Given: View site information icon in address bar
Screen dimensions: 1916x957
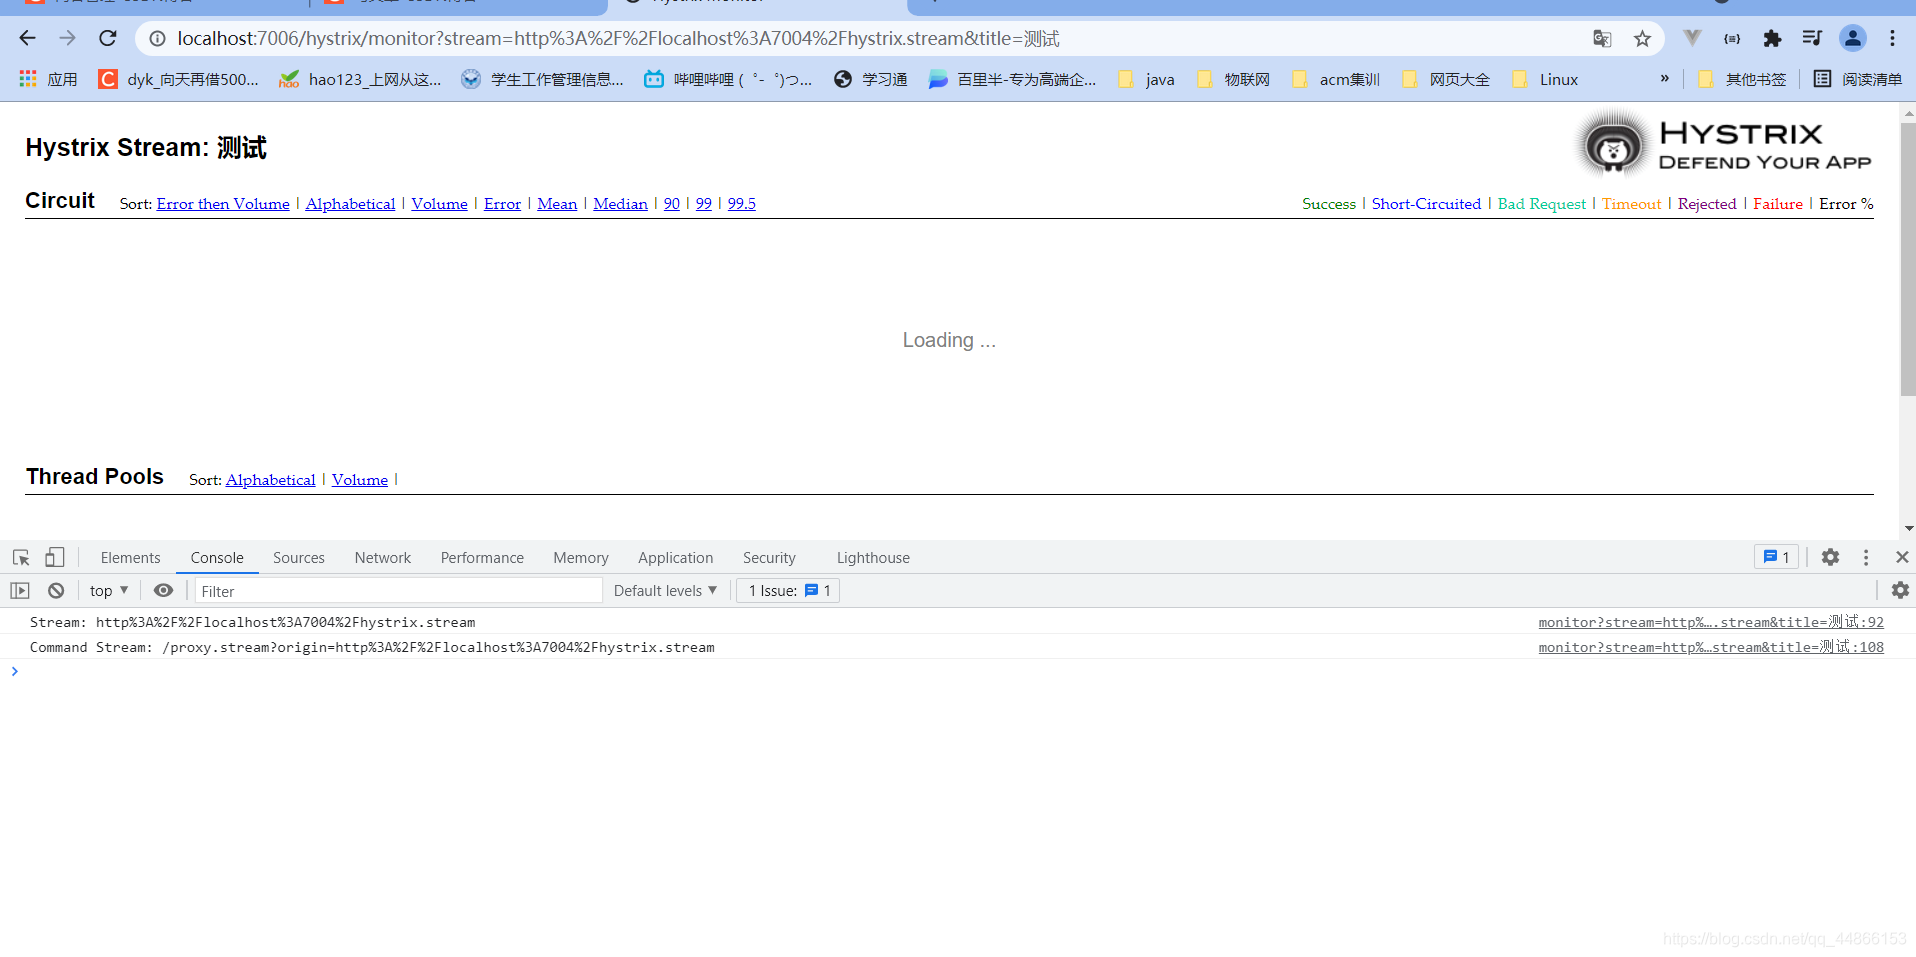Looking at the screenshot, I should click(157, 39).
